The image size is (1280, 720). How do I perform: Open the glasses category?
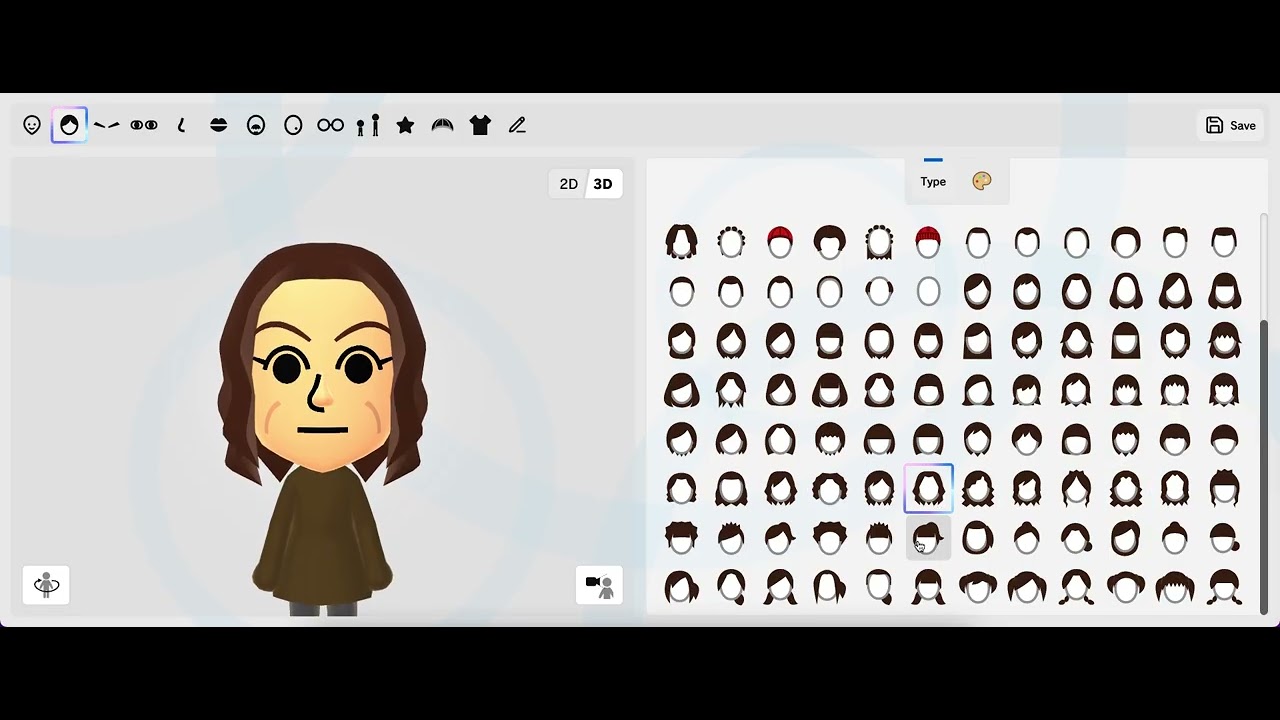click(x=330, y=125)
